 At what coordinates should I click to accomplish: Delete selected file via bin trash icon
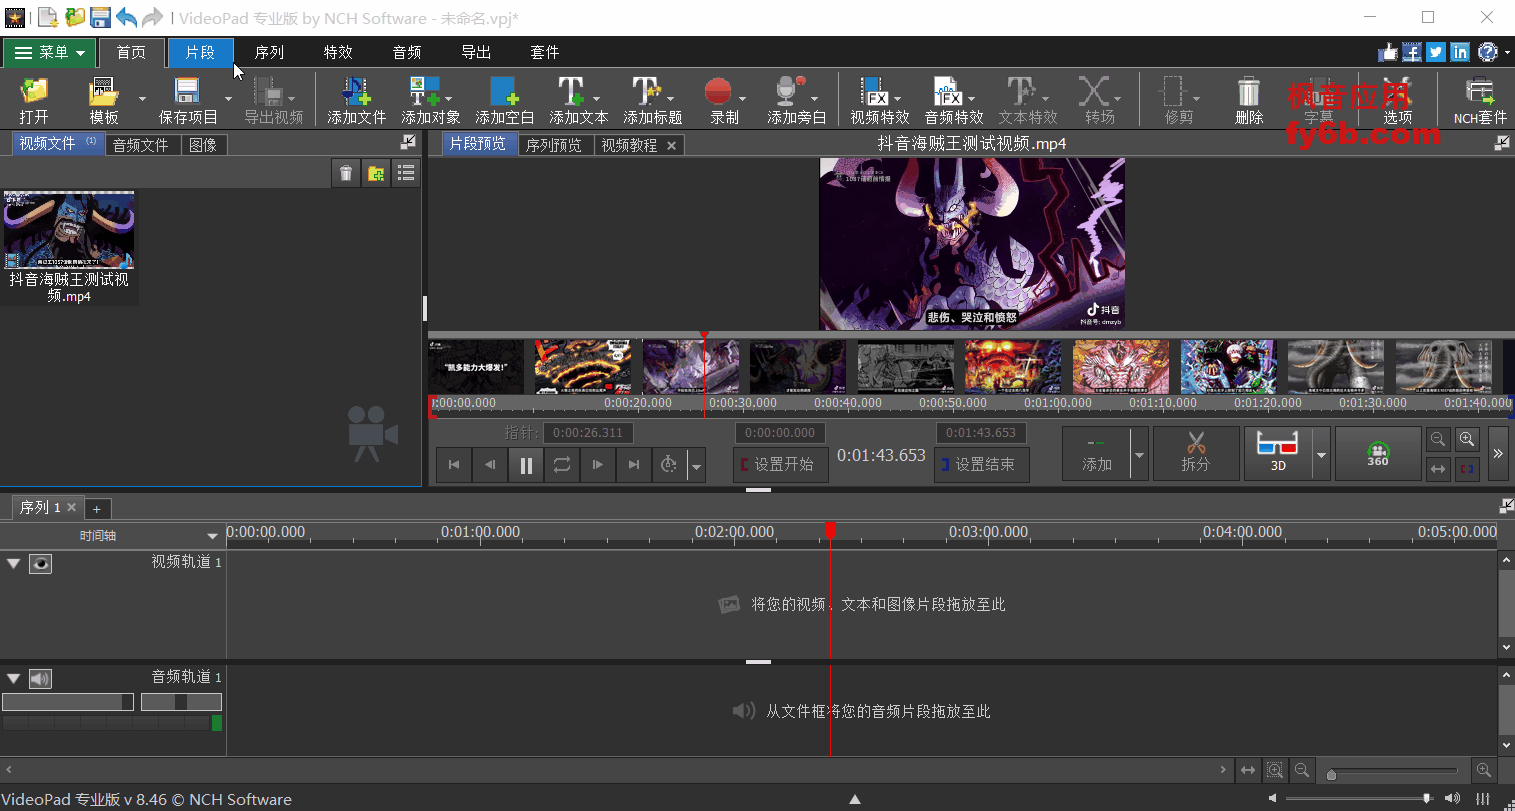click(345, 173)
